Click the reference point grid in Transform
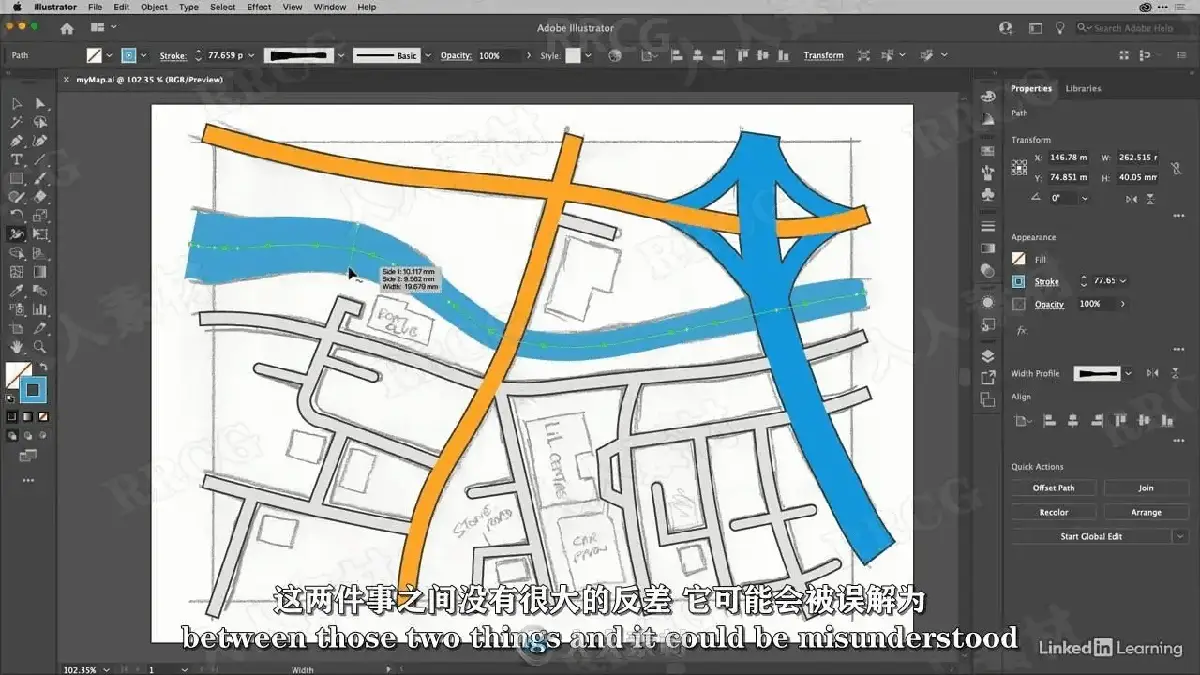The width and height of the screenshot is (1200, 675). click(x=1019, y=167)
